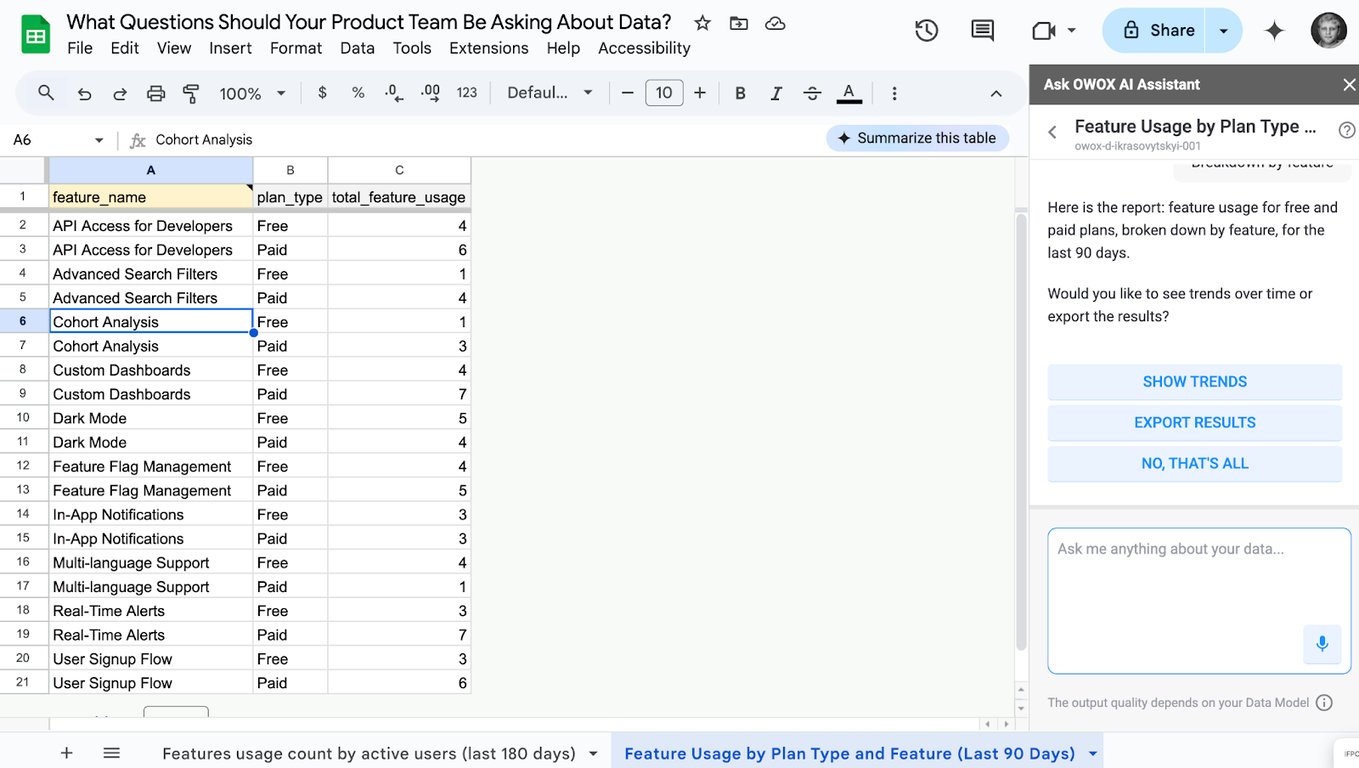The width and height of the screenshot is (1359, 768).
Task: Click the search menus magnifier icon
Action: [x=46, y=93]
